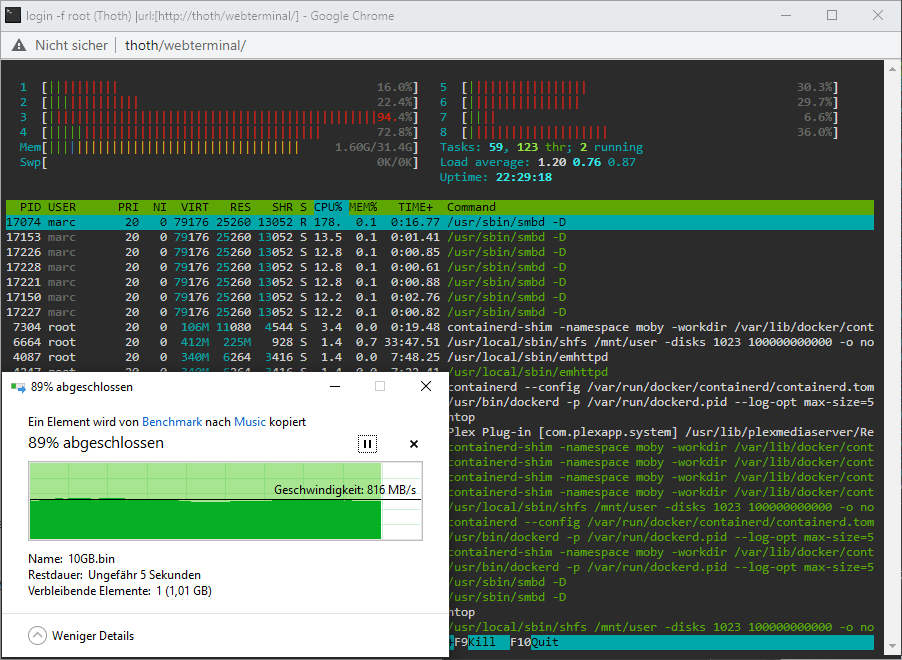Image resolution: width=902 pixels, height=660 pixels.
Task: Select process row PID 17221
Action: click(439, 282)
